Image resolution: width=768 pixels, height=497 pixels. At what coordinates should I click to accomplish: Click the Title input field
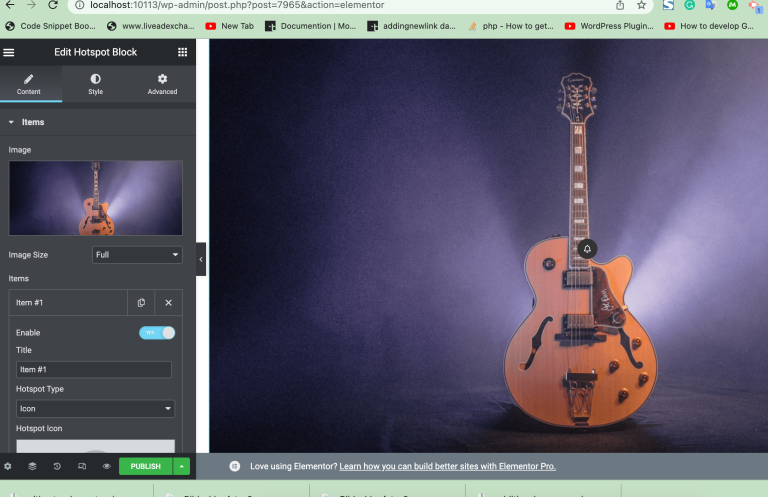pos(94,370)
